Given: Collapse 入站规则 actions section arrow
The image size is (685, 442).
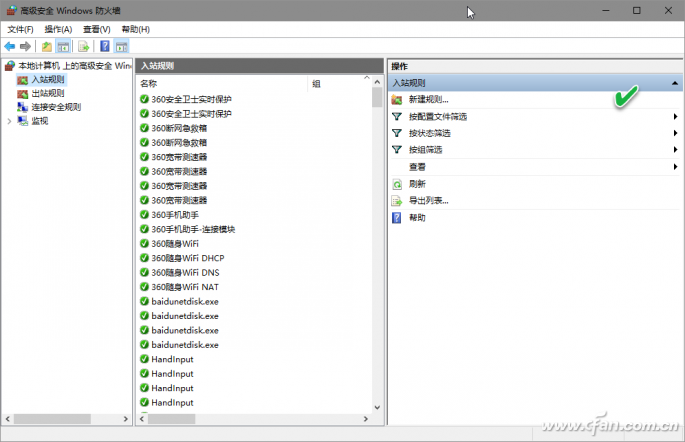Looking at the screenshot, I should pos(675,83).
